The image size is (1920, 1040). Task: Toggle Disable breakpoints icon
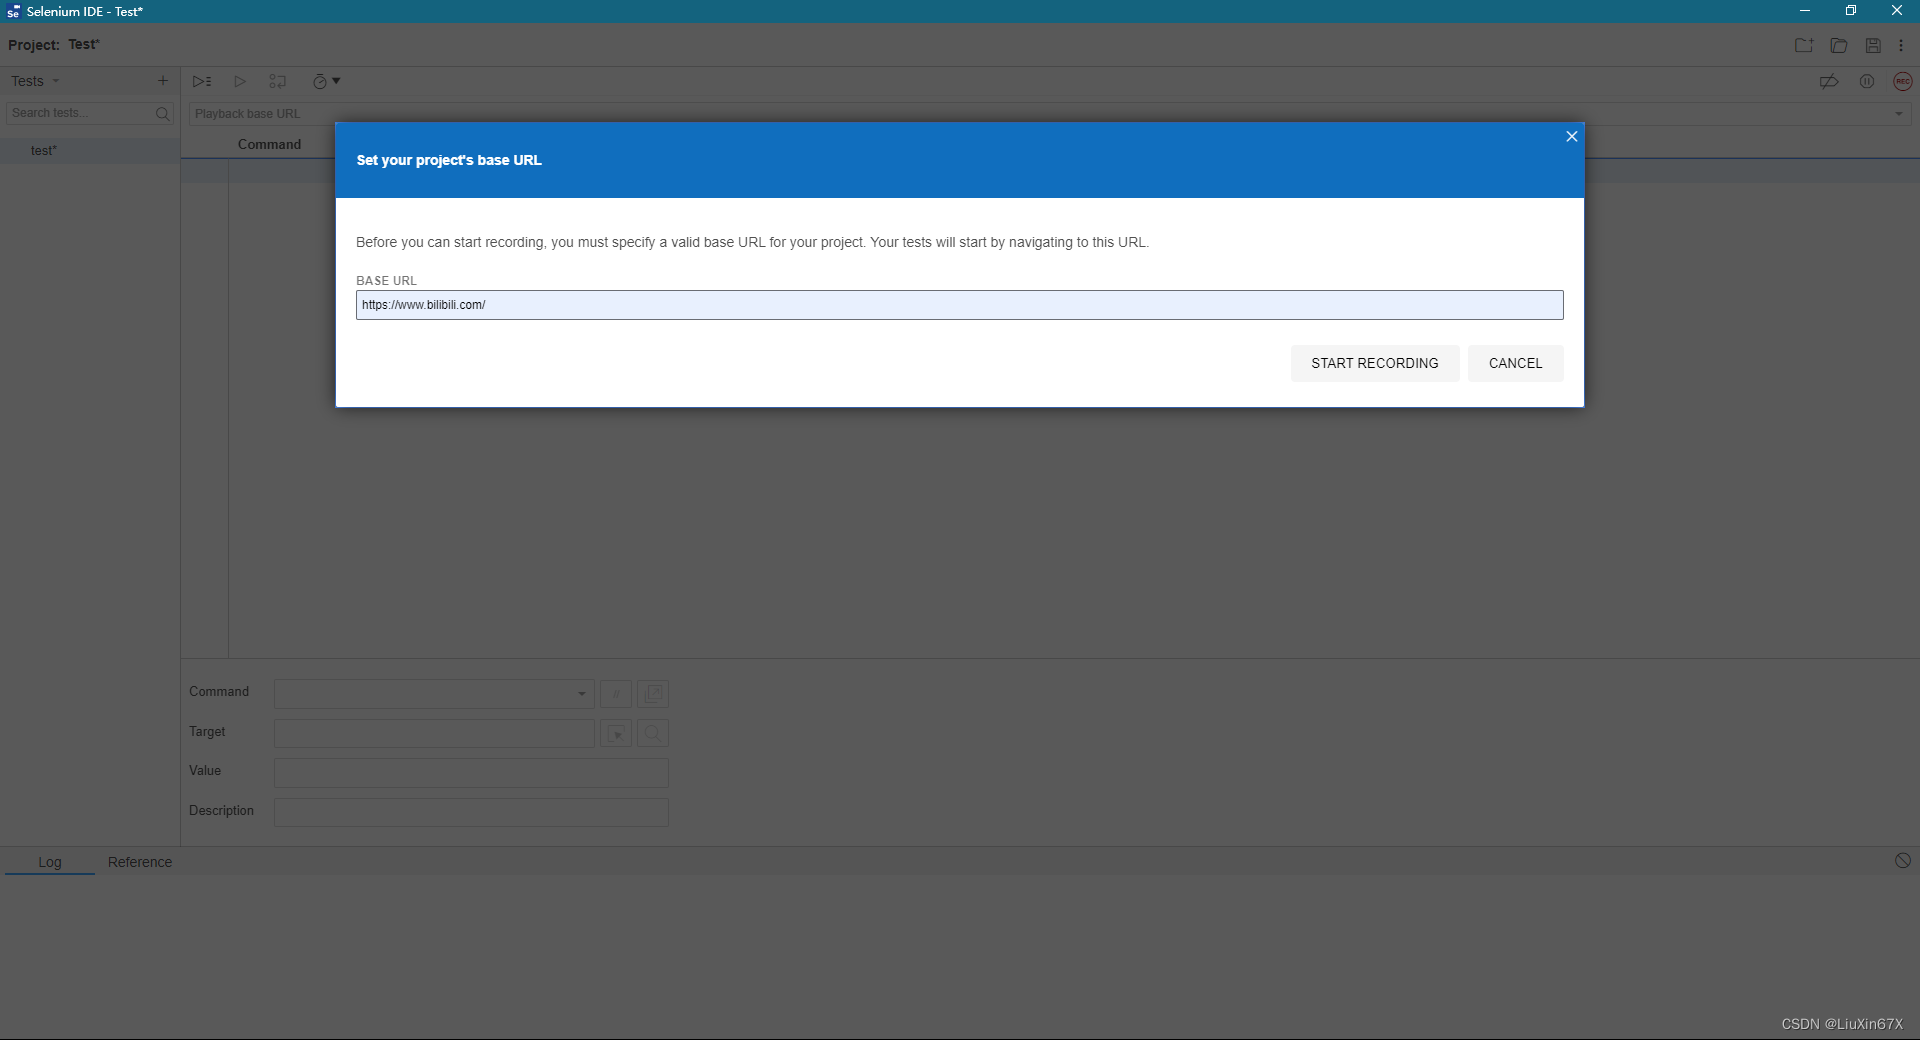click(x=1829, y=81)
